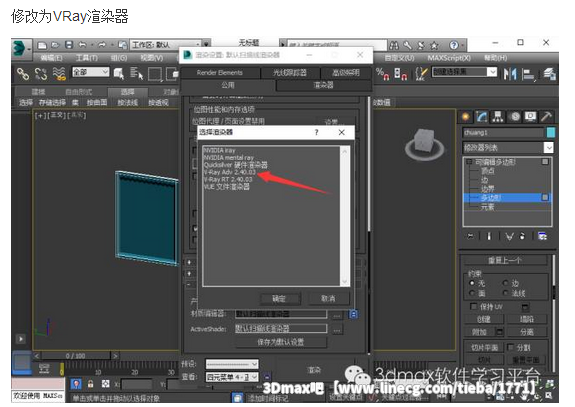Enable the 分割 checkbox

(x=510, y=346)
